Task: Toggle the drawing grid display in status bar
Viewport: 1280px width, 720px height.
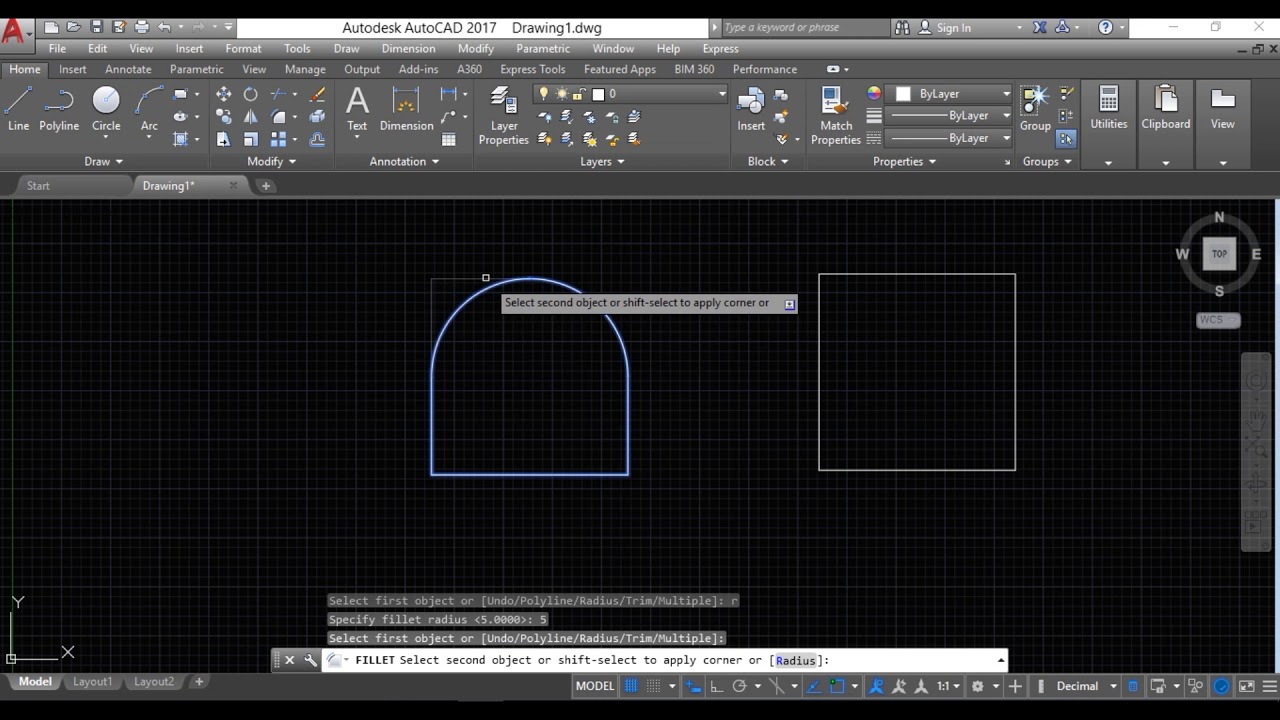Action: pyautogui.click(x=631, y=686)
